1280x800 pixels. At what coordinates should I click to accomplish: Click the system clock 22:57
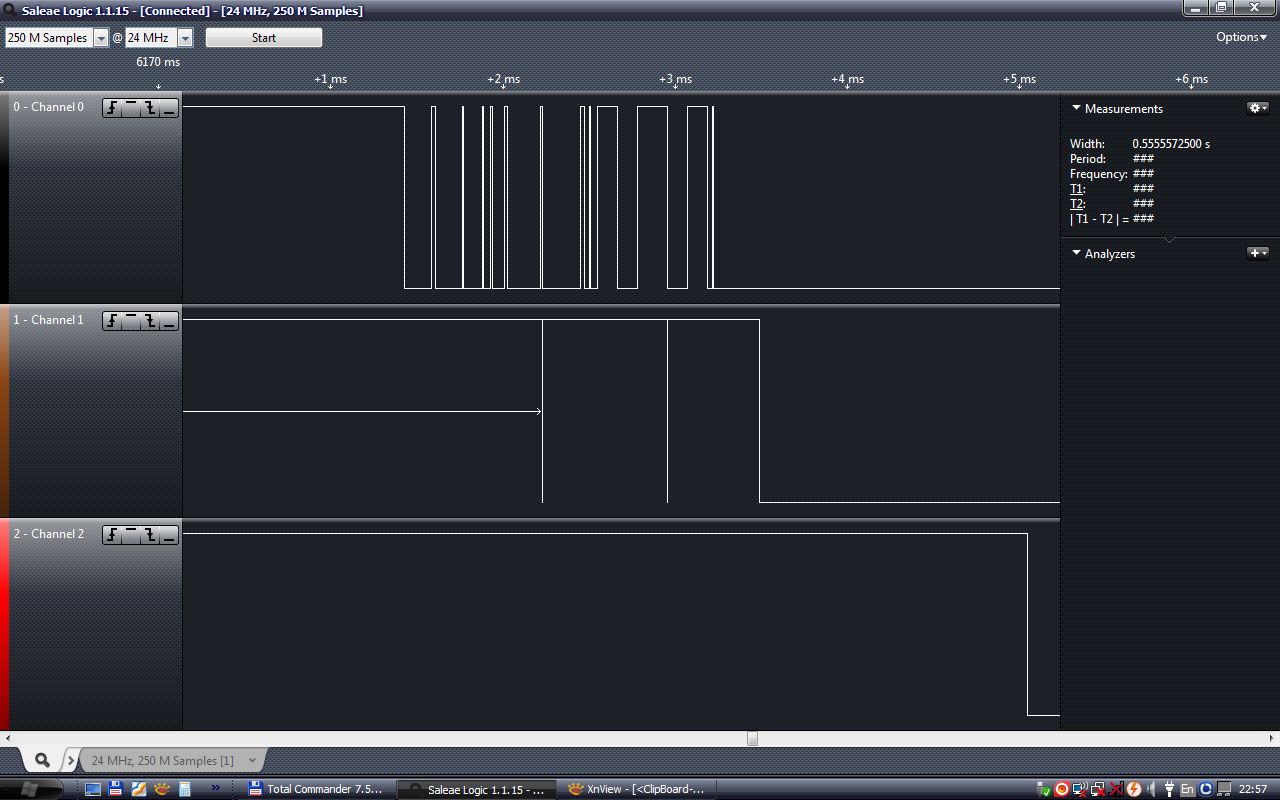(x=1253, y=789)
